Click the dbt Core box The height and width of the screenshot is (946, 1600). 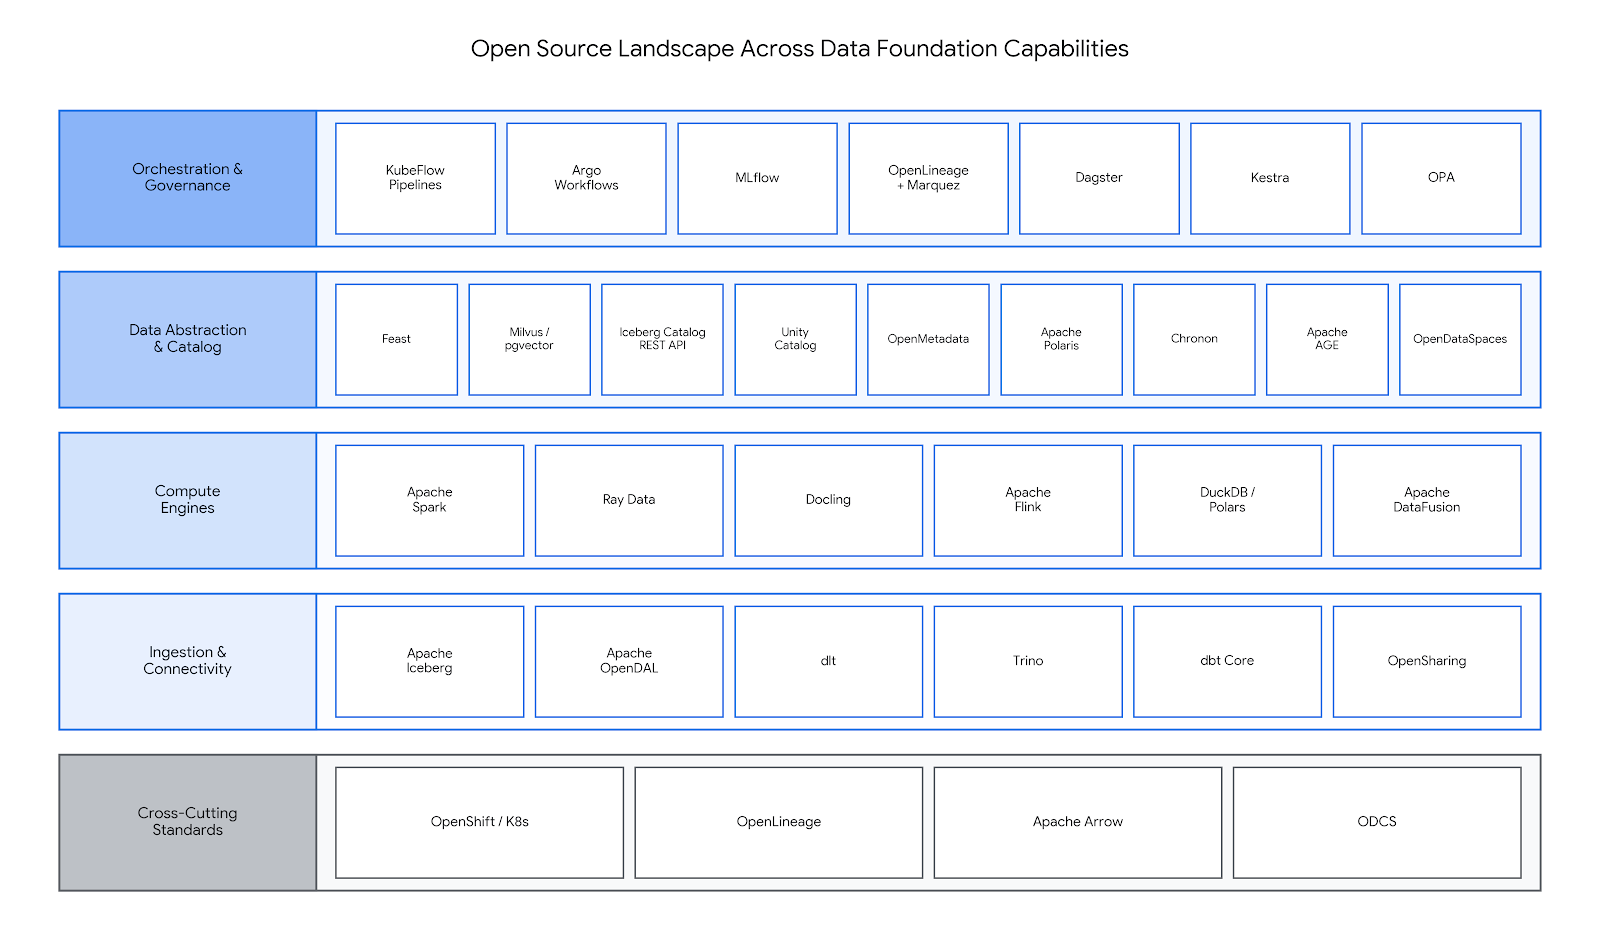[x=1227, y=661]
